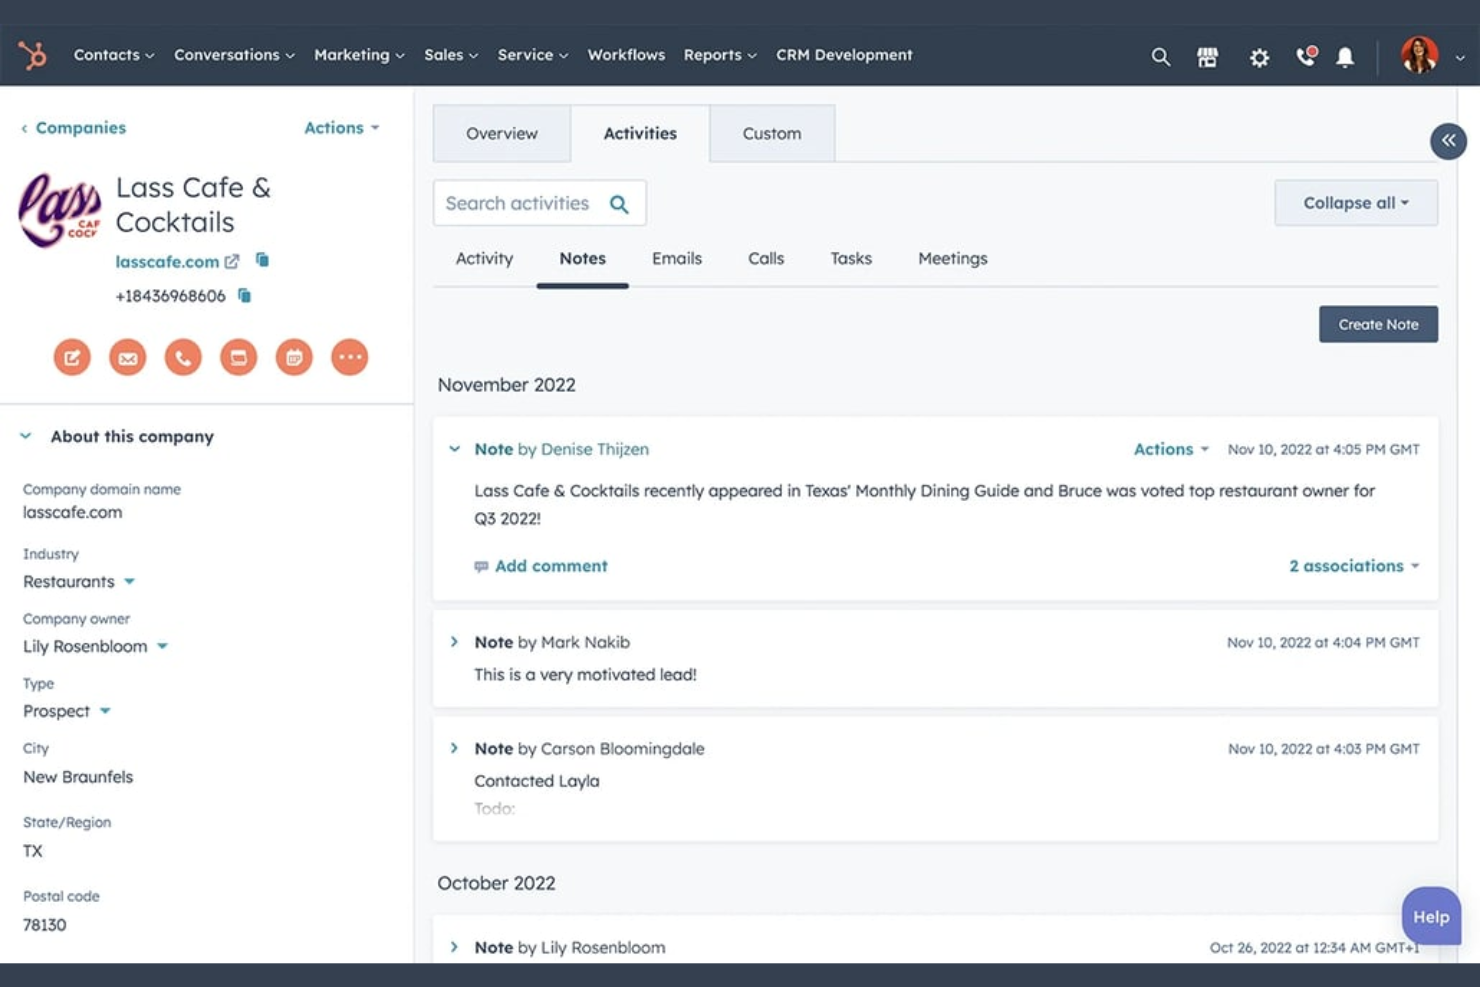
Task: Open the global search magnifier icon
Action: (1160, 57)
